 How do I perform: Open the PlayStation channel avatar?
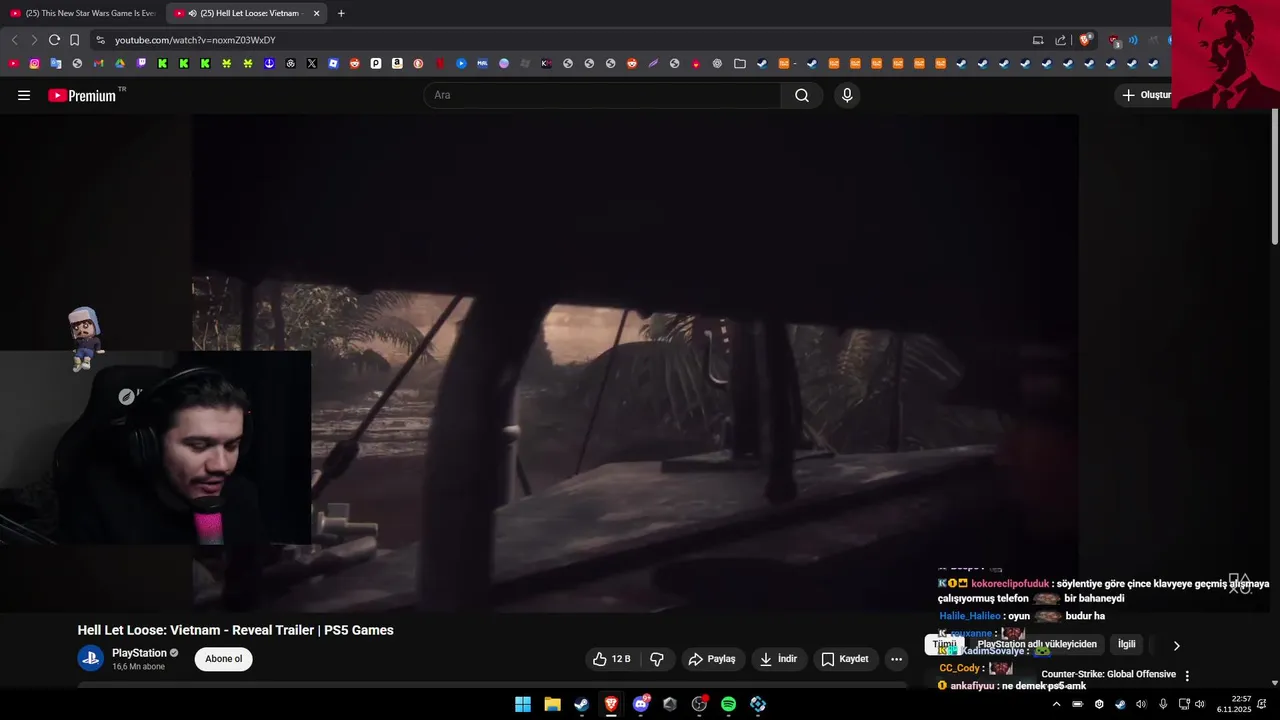click(x=90, y=658)
